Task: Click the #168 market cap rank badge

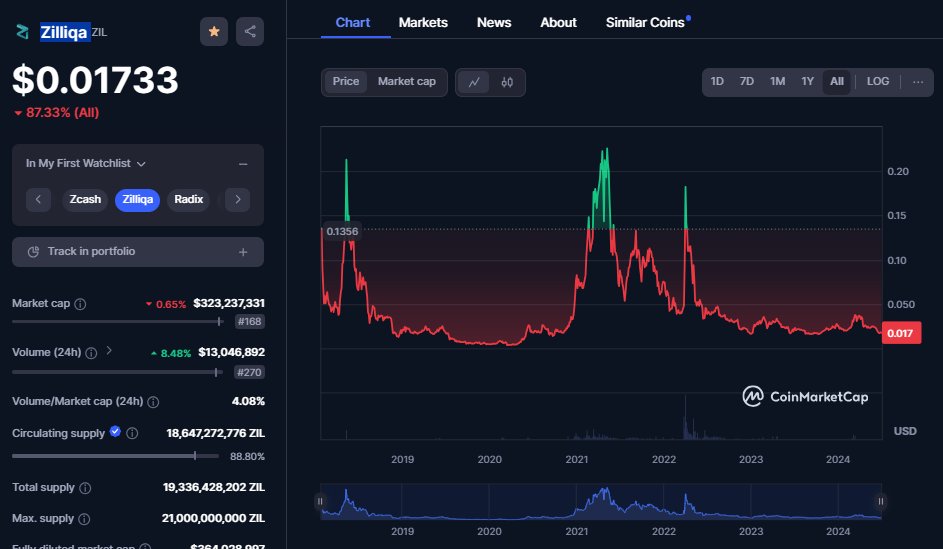Action: click(x=249, y=322)
